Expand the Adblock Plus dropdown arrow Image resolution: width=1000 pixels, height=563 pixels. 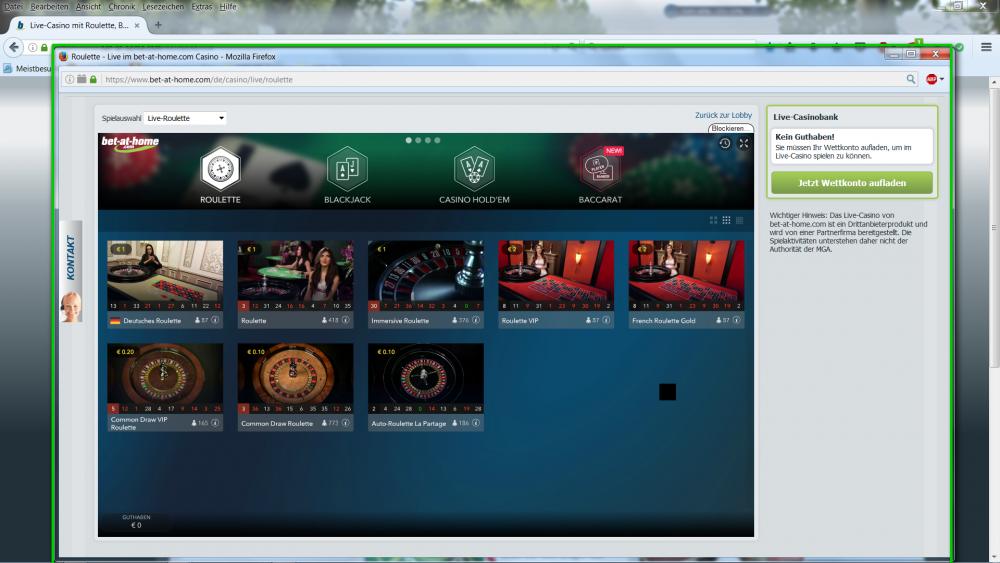tap(941, 79)
